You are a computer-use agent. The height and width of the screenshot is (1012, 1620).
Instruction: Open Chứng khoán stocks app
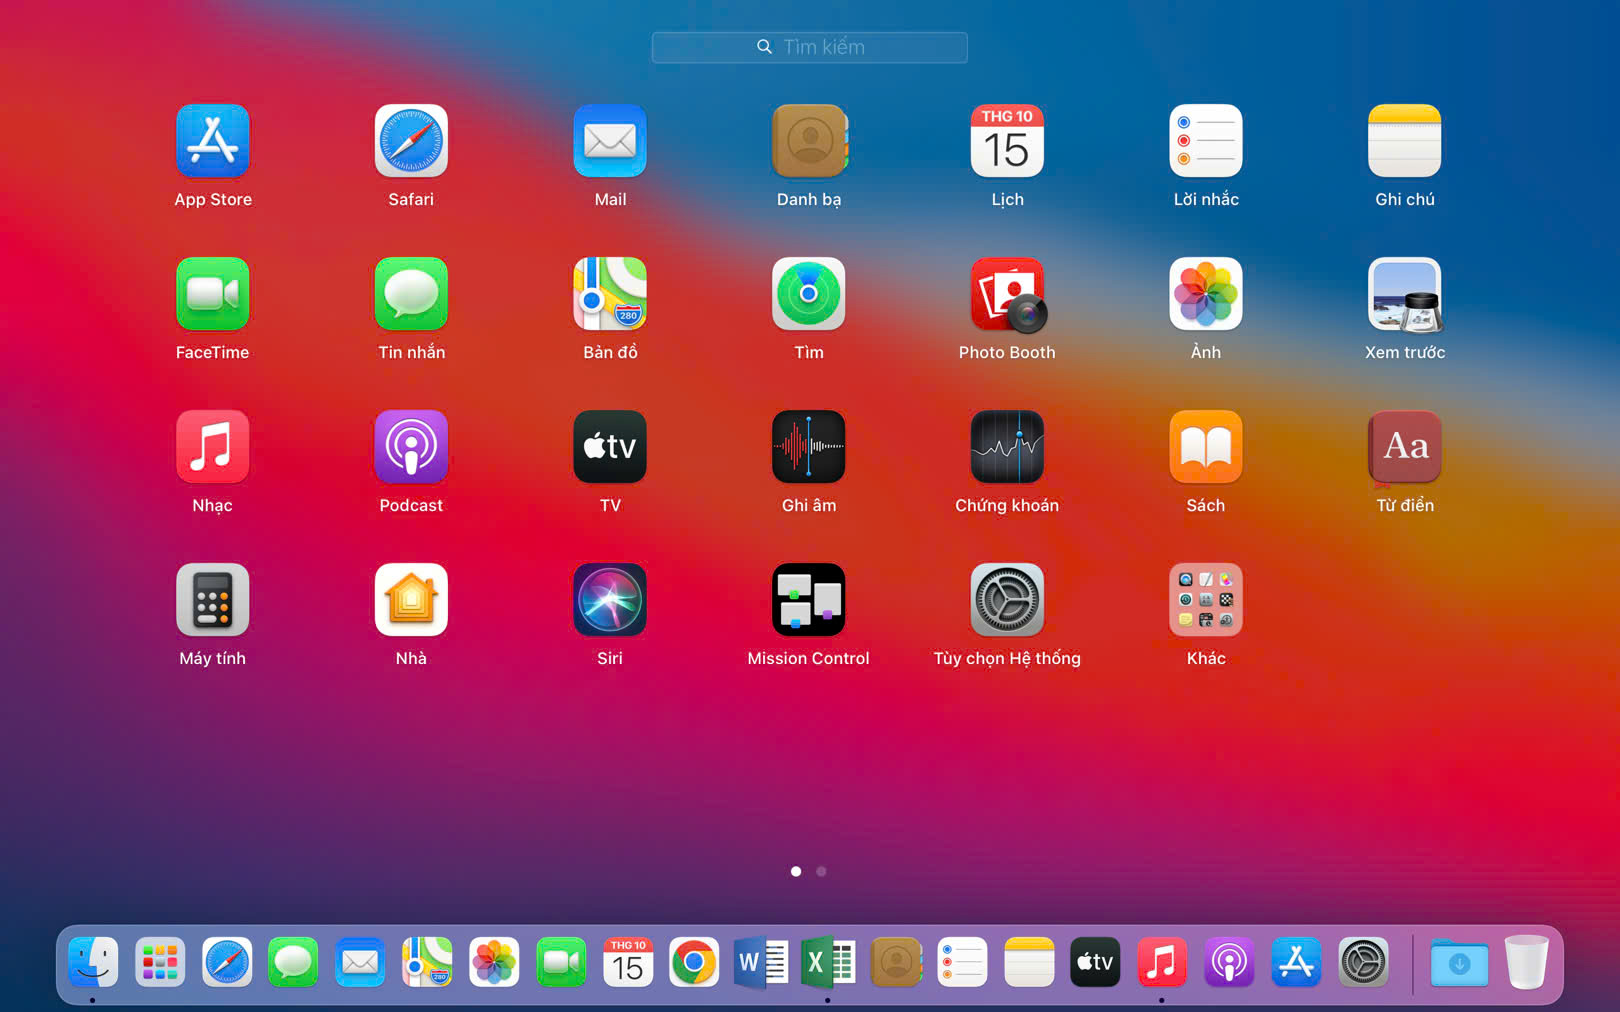(x=1007, y=447)
